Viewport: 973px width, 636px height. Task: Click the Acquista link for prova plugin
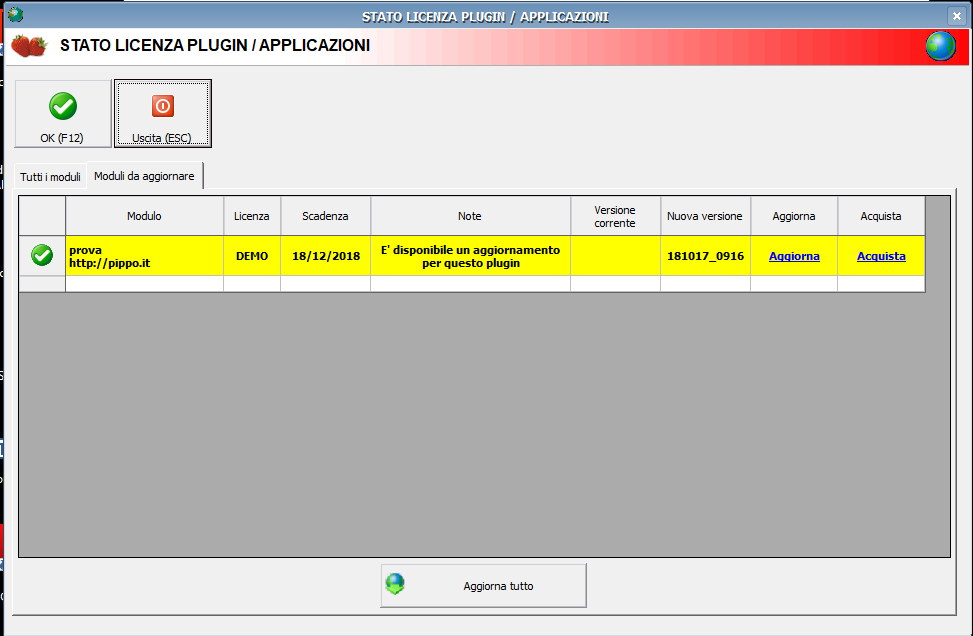[881, 256]
